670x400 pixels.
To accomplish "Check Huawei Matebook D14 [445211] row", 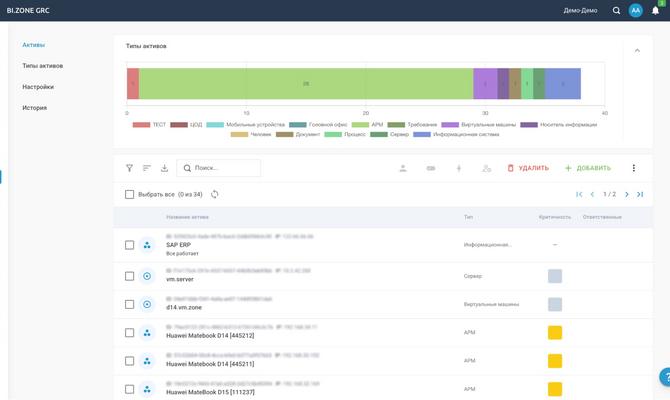I will pos(129,361).
